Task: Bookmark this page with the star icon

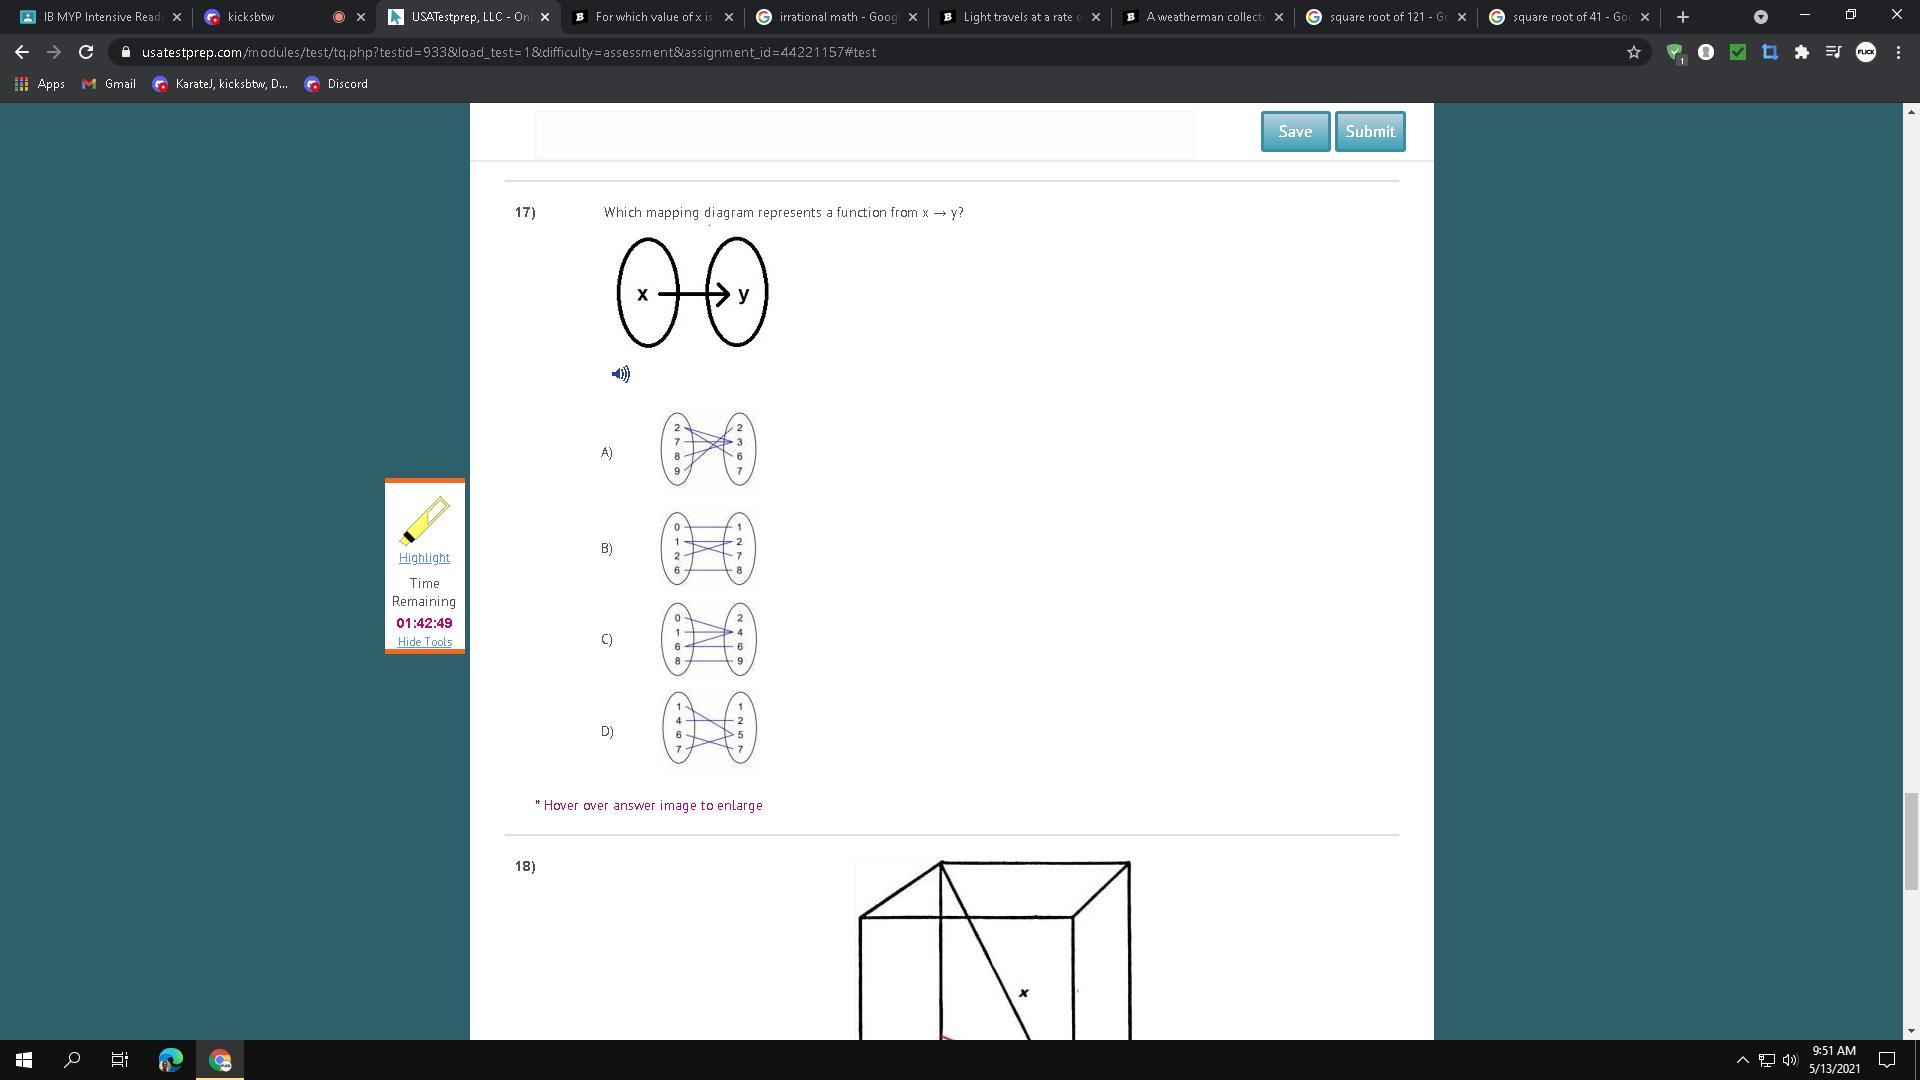Action: (1633, 52)
